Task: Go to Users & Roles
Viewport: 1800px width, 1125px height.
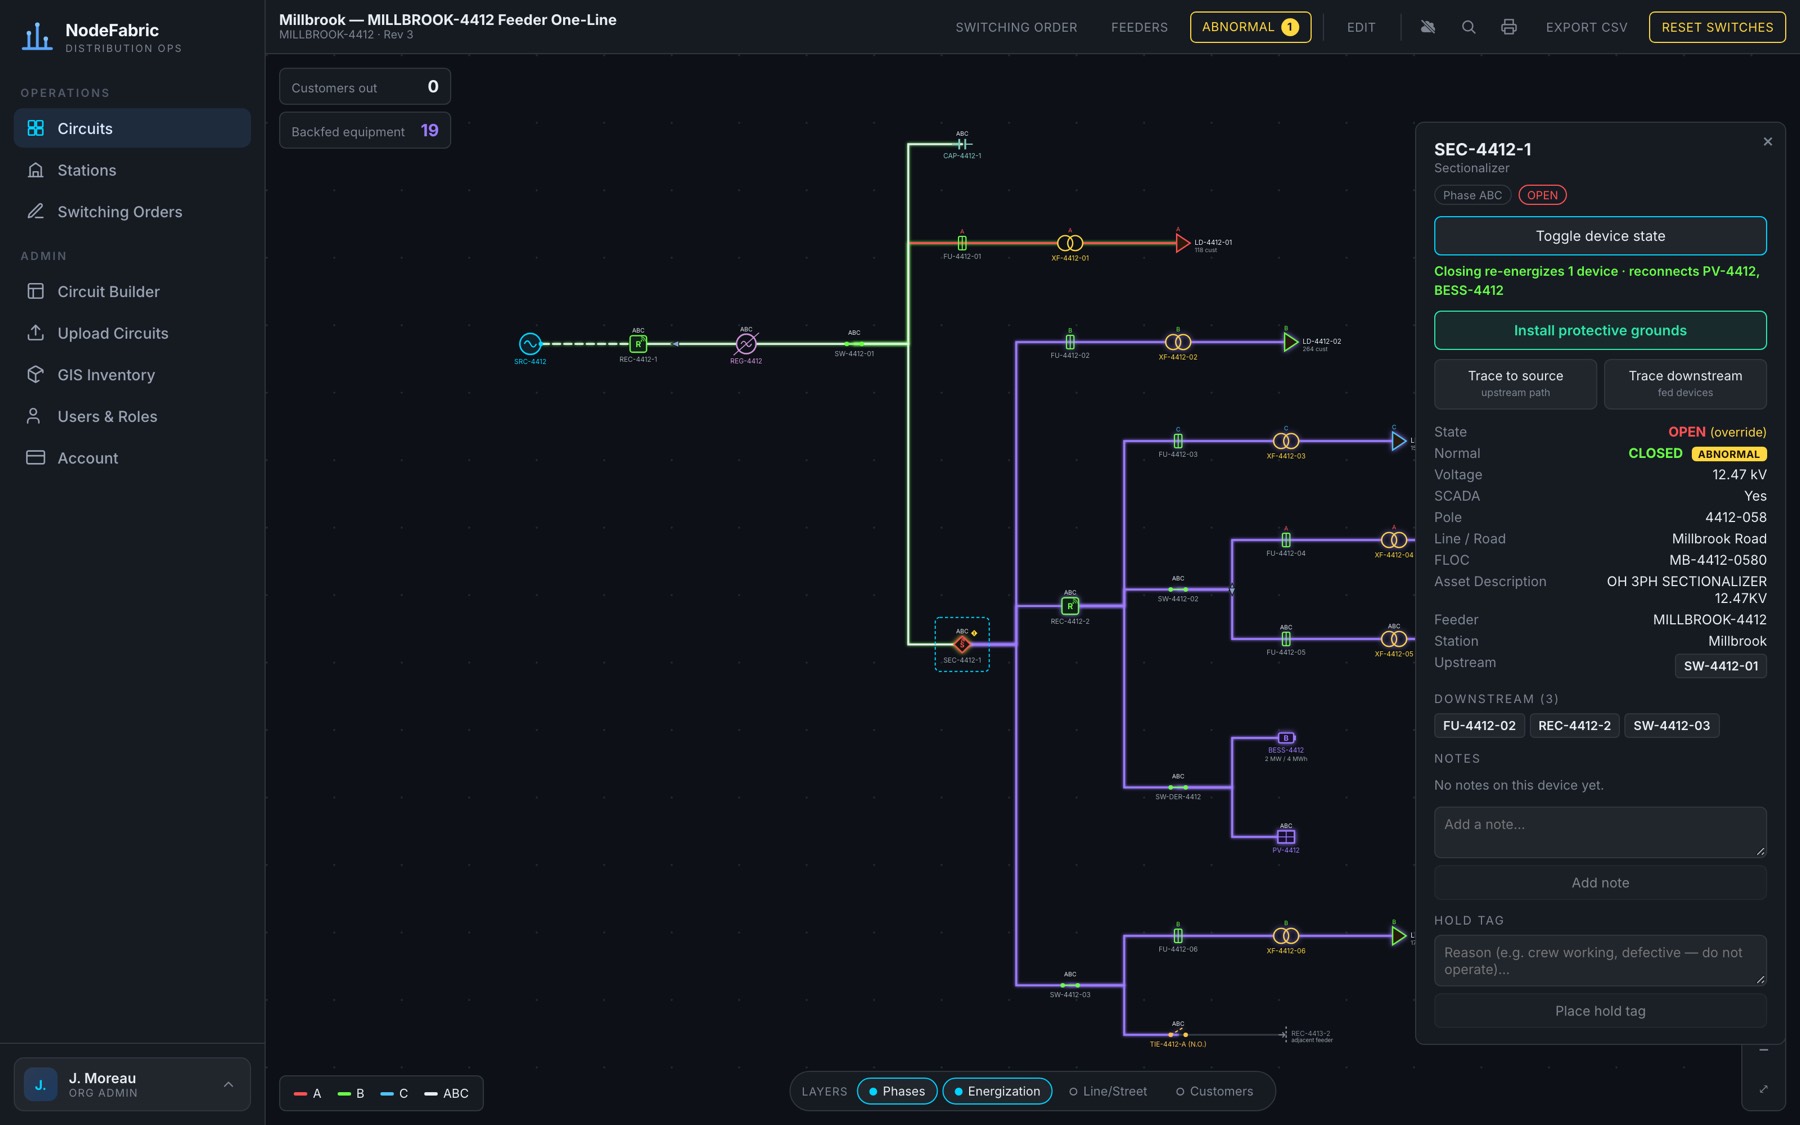Action: coord(132,416)
